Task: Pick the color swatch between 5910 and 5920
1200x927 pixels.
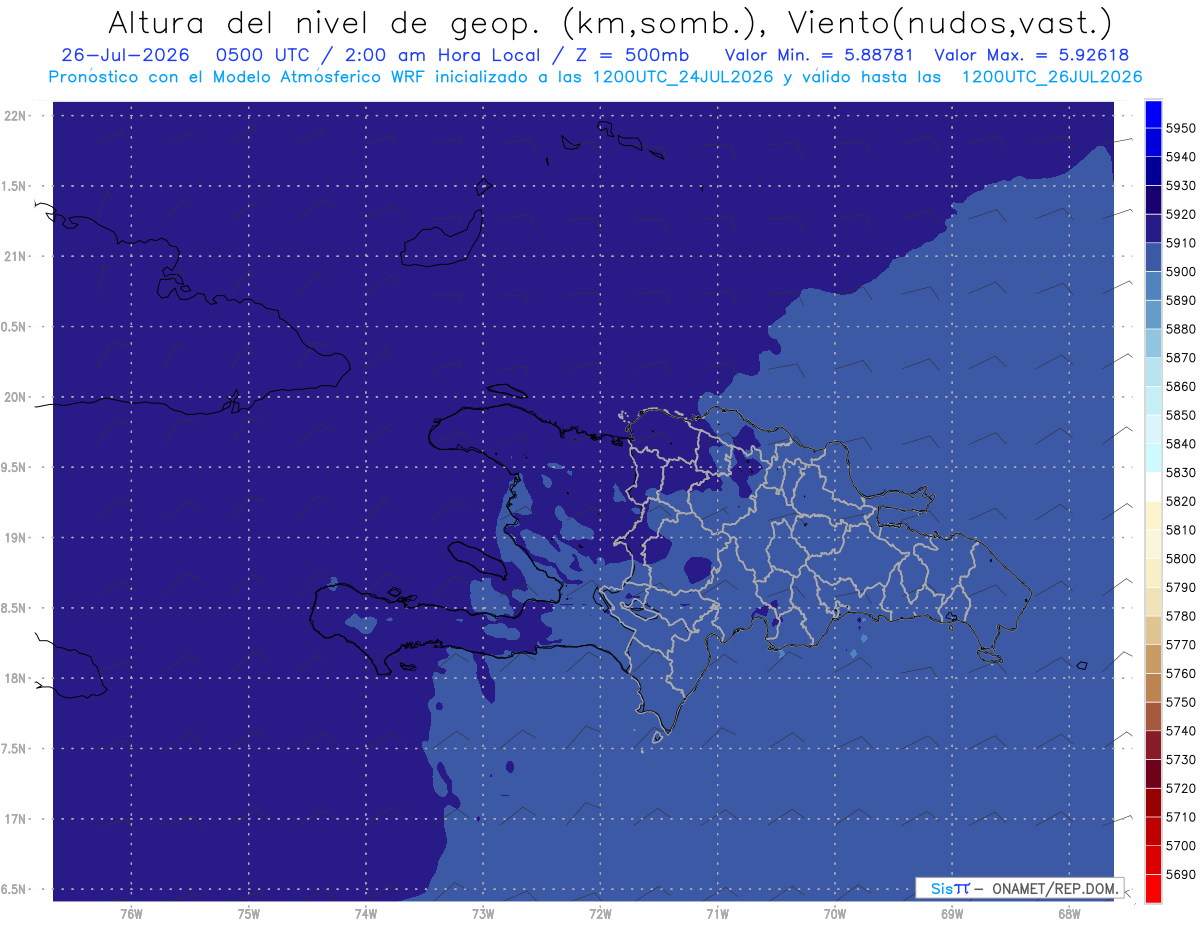Action: pyautogui.click(x=1153, y=229)
